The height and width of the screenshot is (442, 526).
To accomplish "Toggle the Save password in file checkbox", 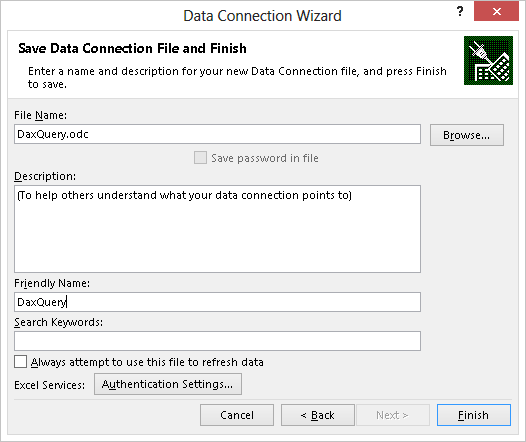I will click(x=200, y=158).
